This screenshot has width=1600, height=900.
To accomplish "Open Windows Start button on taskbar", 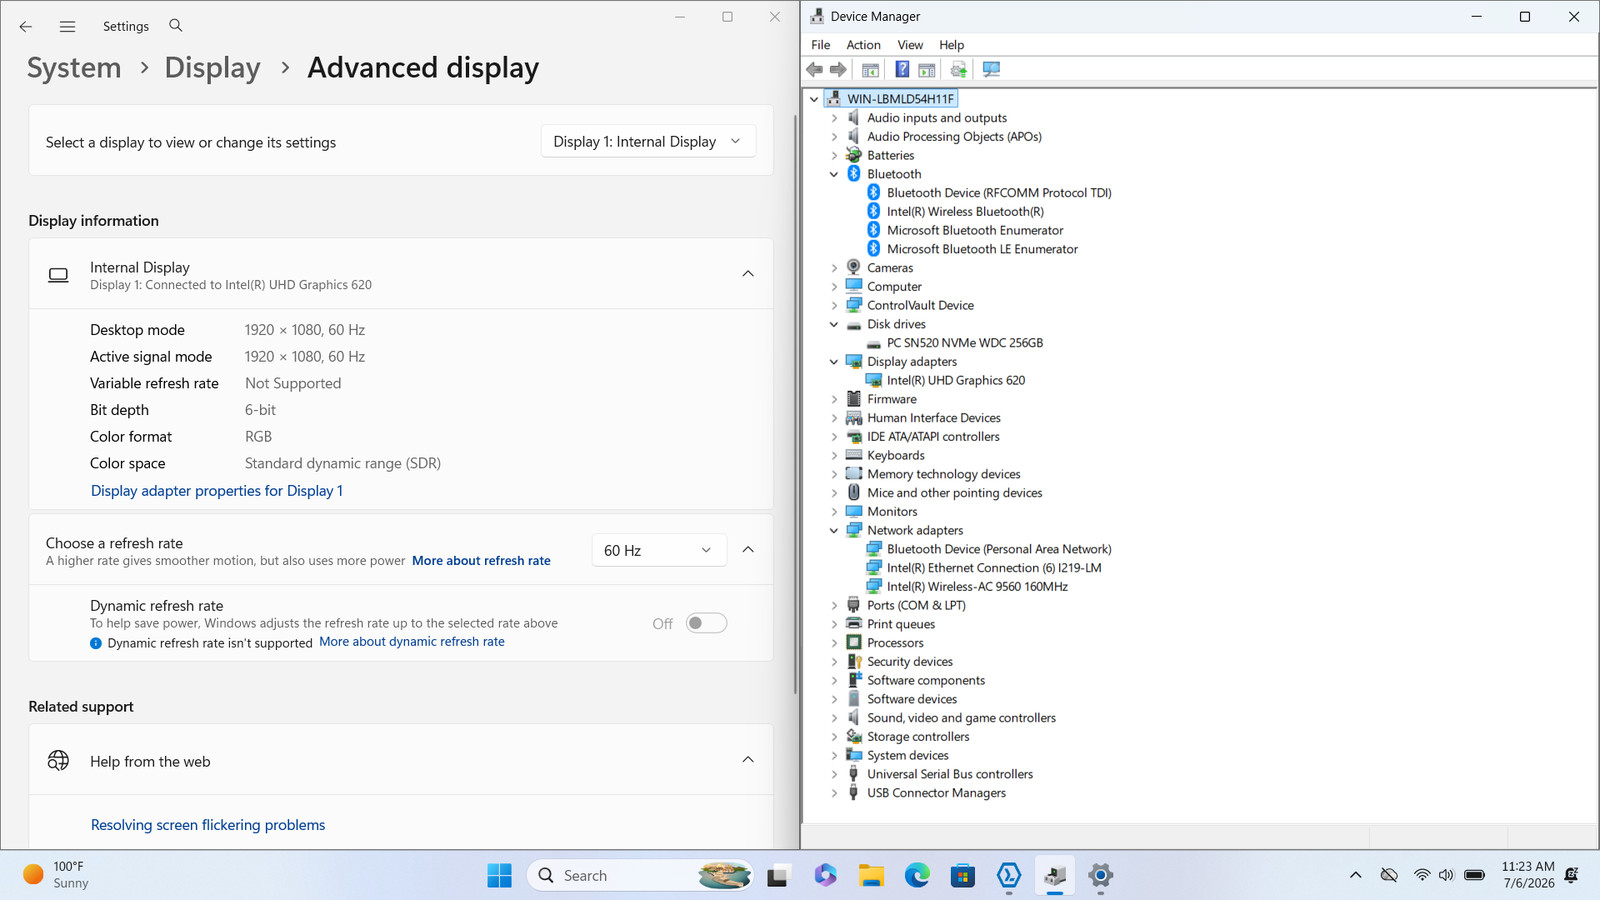I will [499, 875].
